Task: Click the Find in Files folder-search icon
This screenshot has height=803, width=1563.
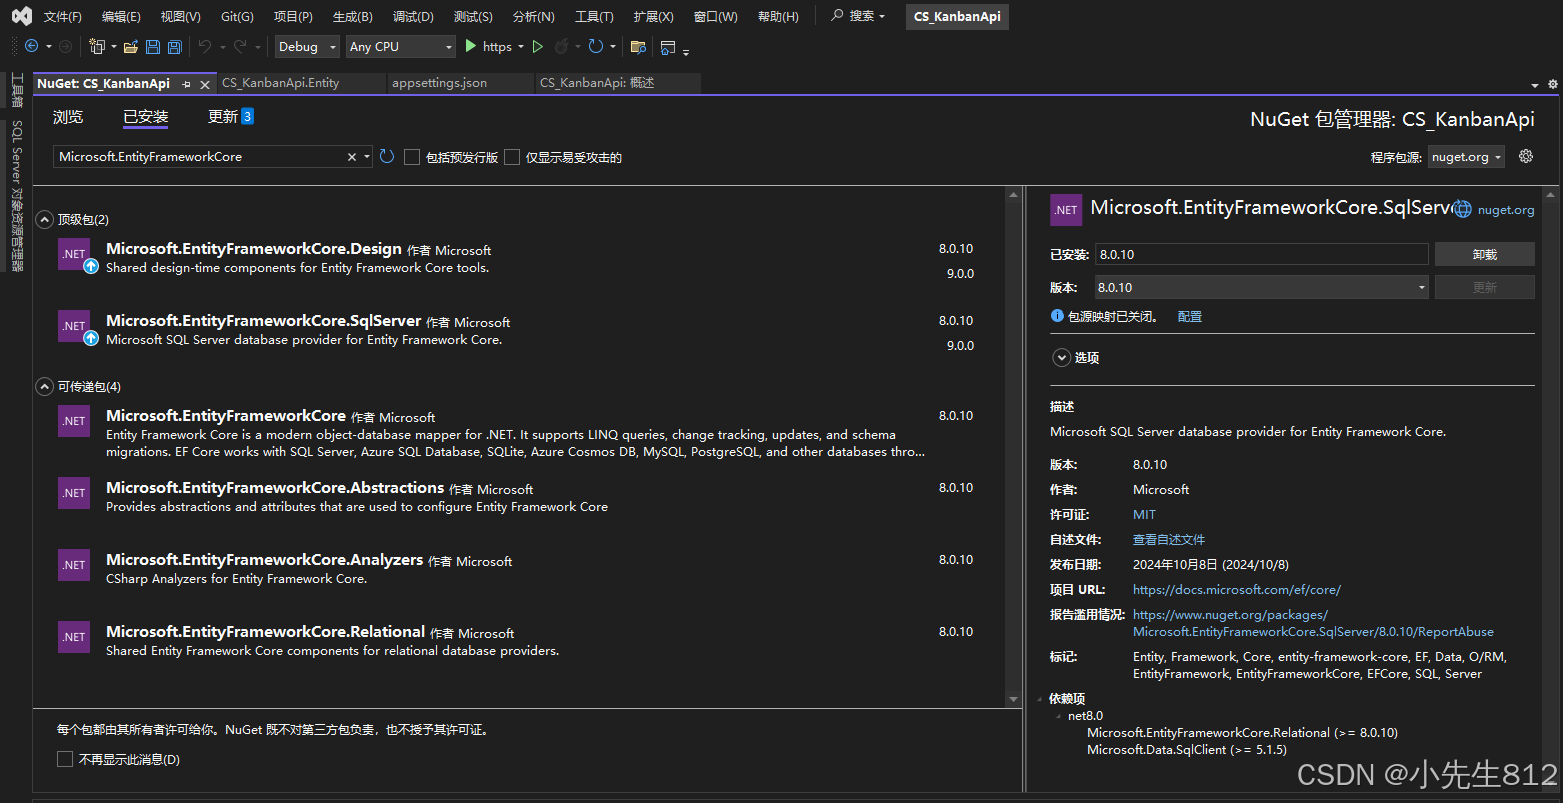Action: pos(638,46)
